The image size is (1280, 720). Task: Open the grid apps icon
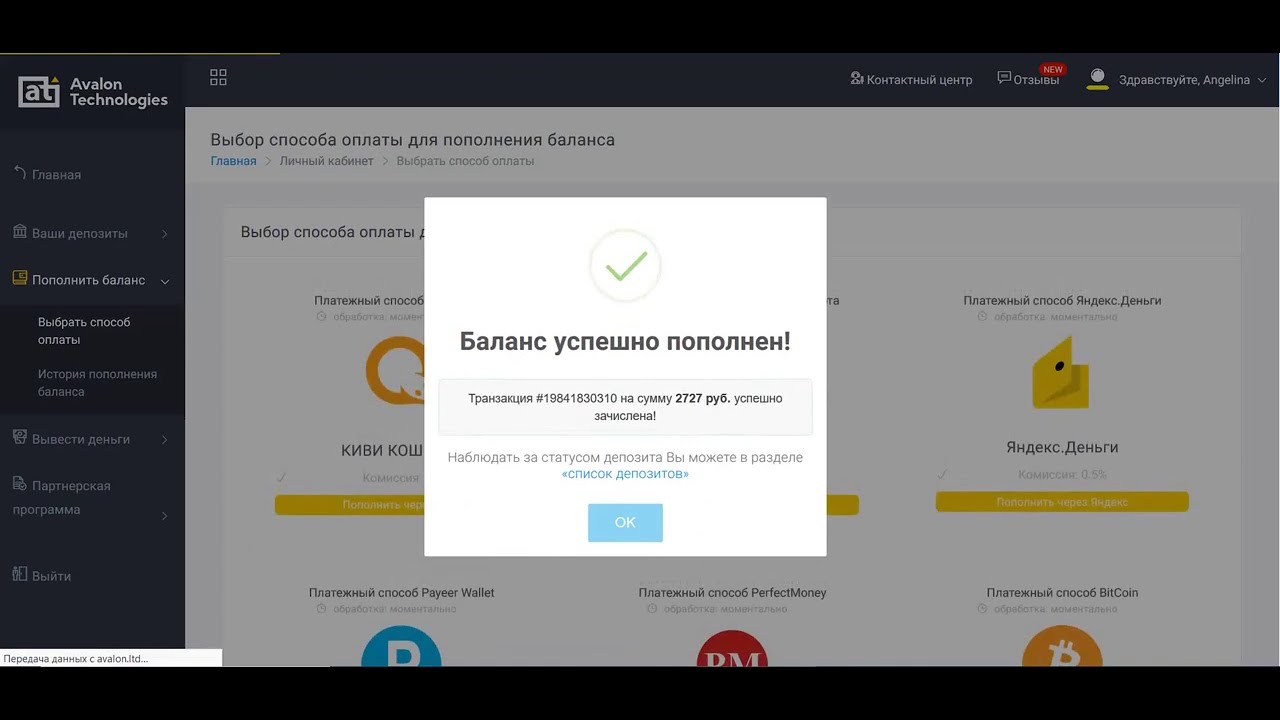pyautogui.click(x=218, y=78)
